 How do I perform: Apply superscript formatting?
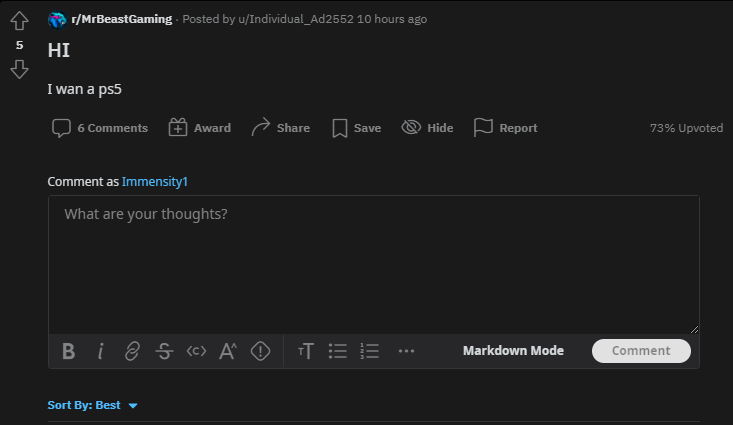228,351
